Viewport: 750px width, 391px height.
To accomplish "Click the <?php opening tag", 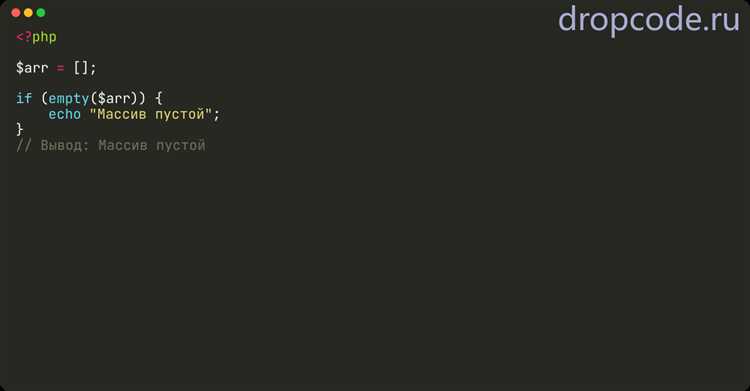I will [36, 37].
